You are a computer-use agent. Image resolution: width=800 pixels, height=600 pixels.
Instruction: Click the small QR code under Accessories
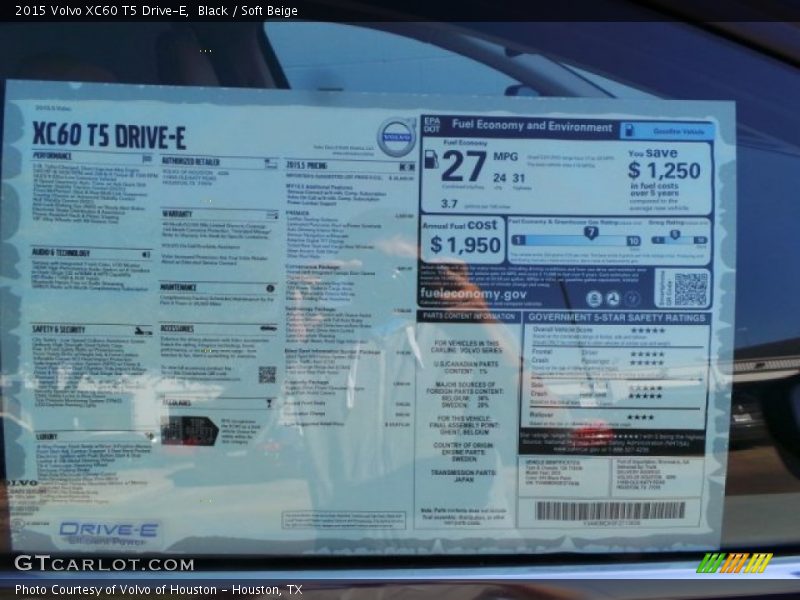point(267,374)
